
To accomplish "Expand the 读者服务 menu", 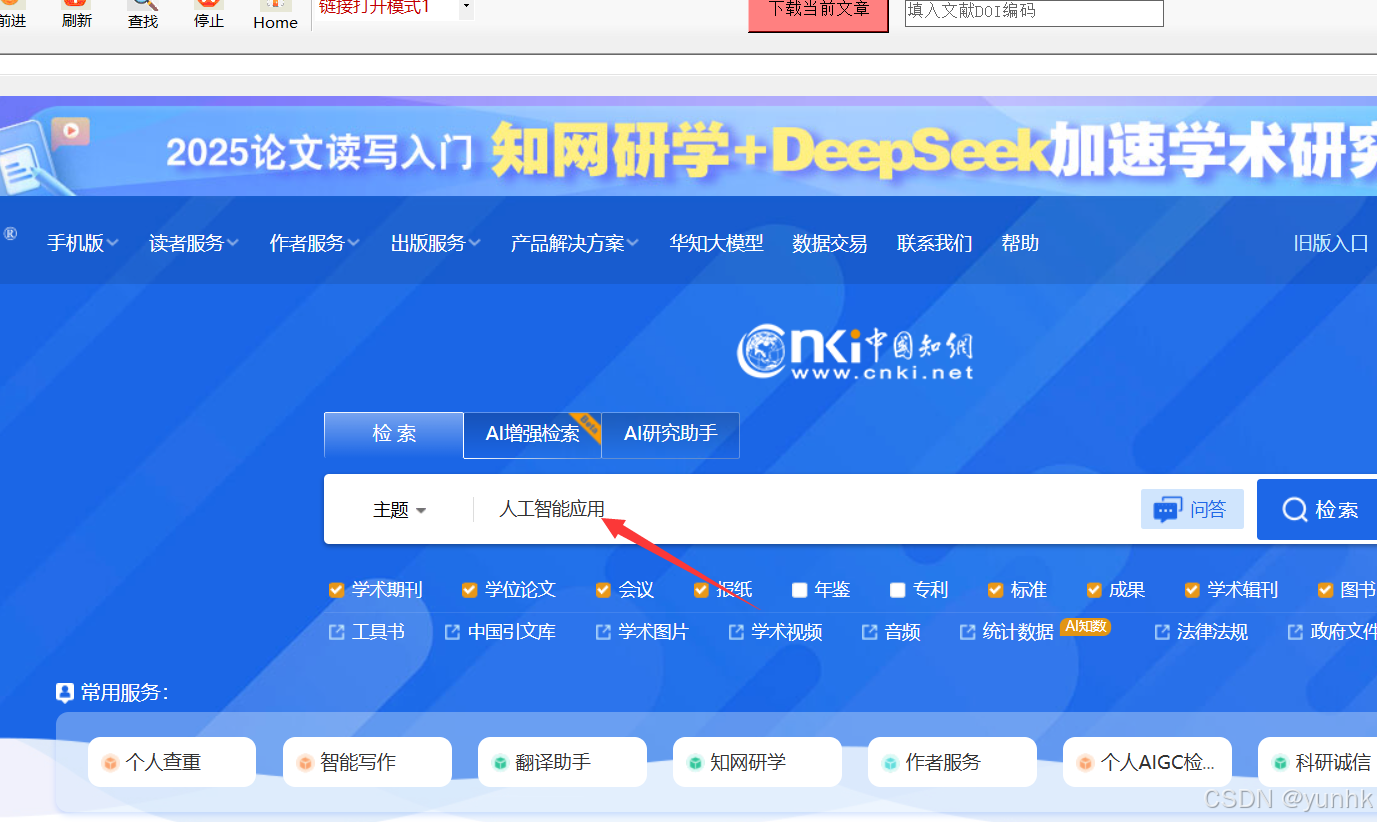I will click(x=194, y=243).
